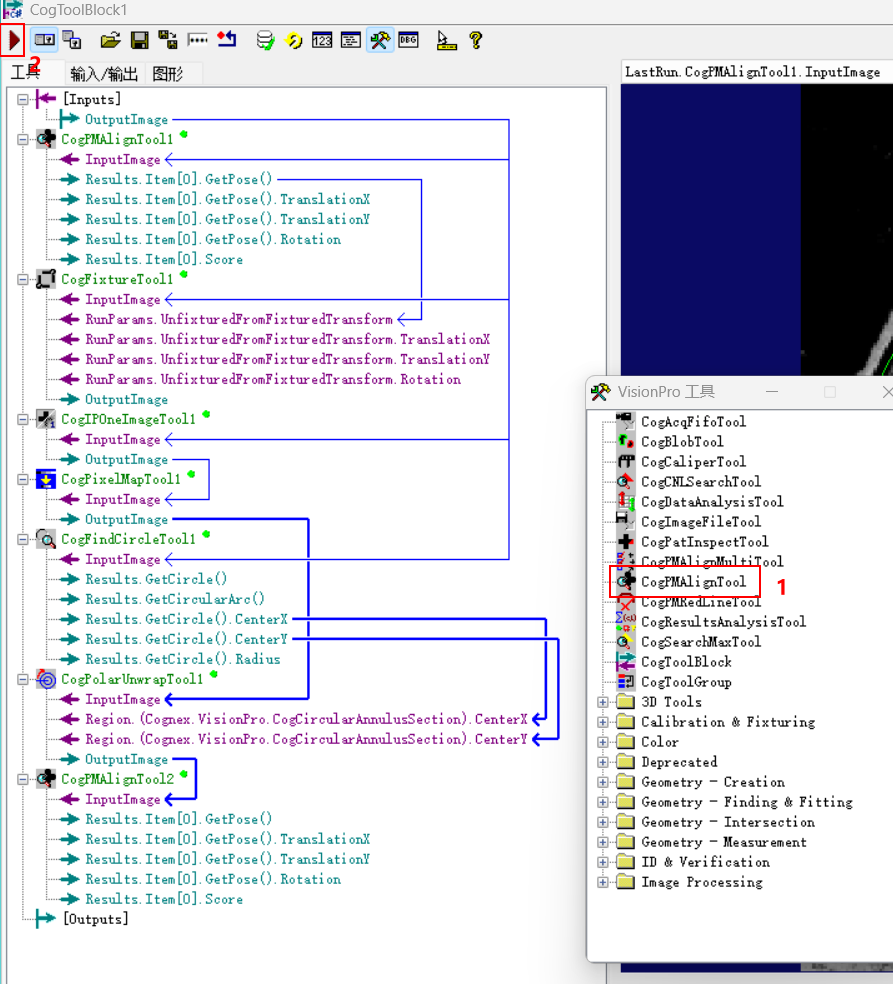Screen dimensions: 893x984
Task: Select CogSearchMaxTool in the tools palette
Action: tap(700, 642)
